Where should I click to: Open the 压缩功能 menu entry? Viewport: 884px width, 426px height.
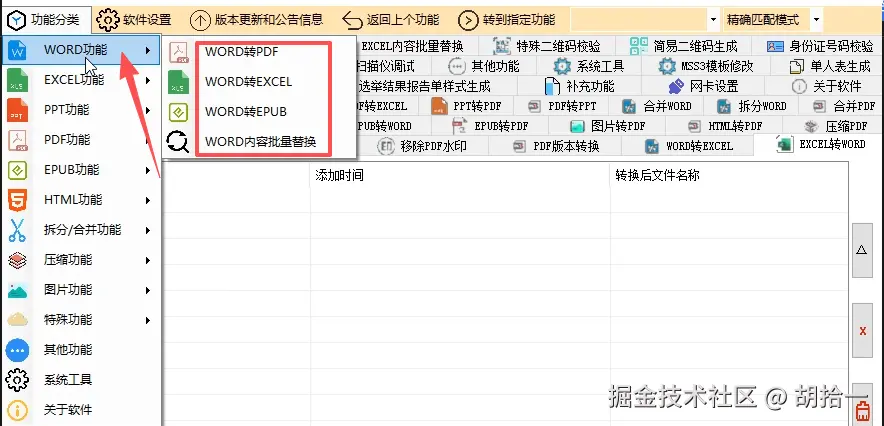[x=81, y=260]
